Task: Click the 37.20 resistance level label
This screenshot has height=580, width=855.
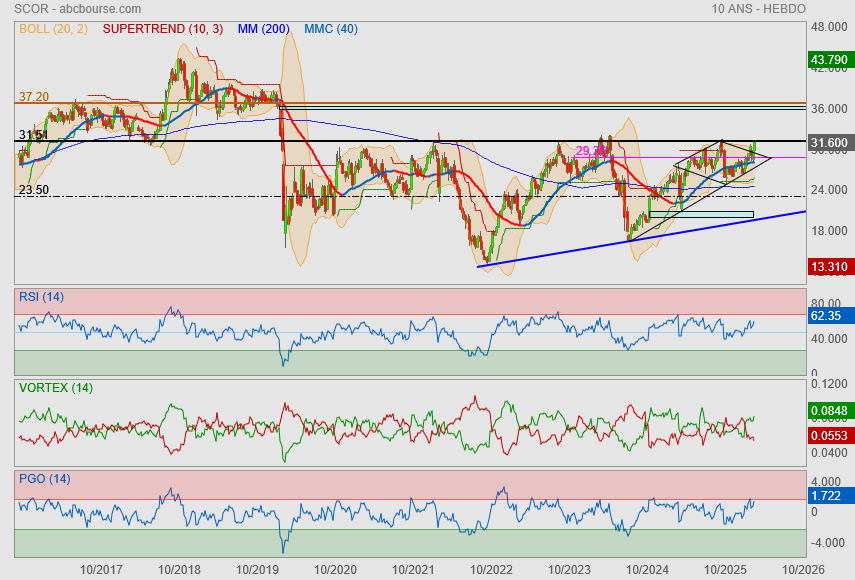Action: click(x=33, y=97)
